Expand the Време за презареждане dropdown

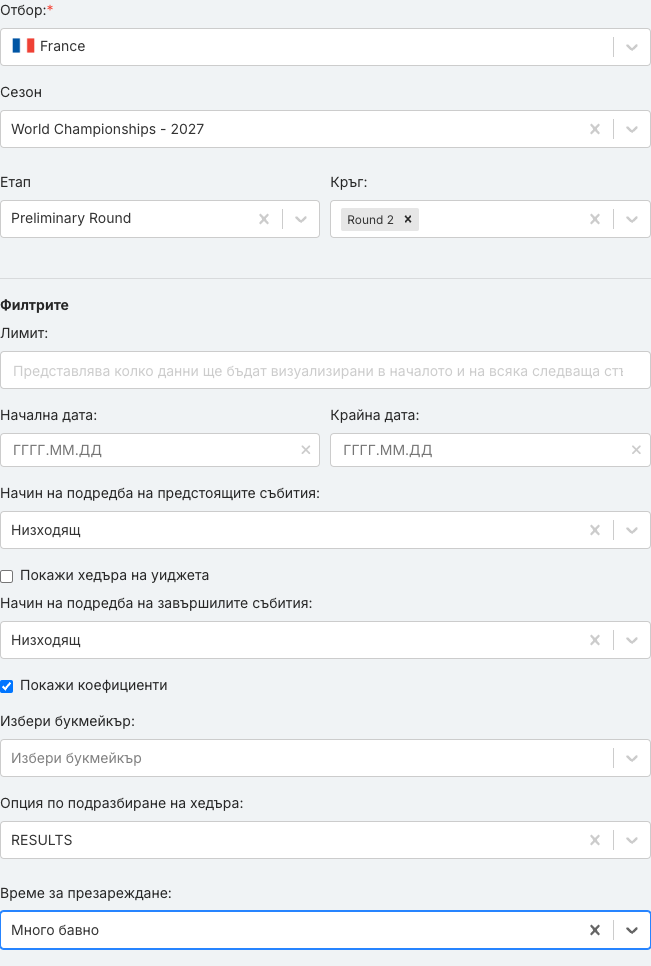pyautogui.click(x=631, y=930)
